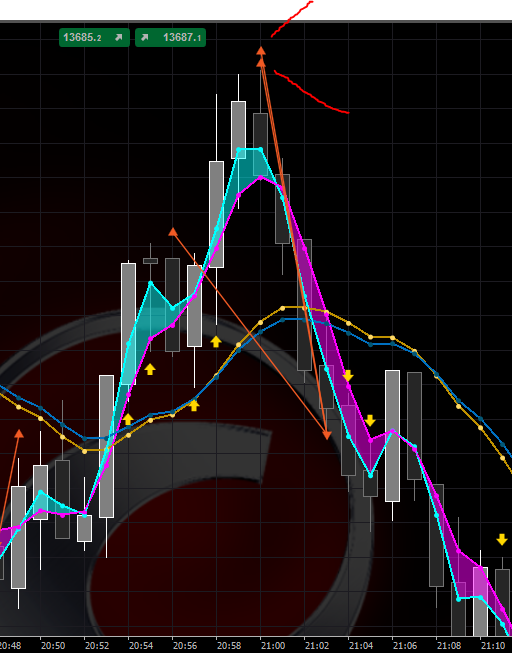Select the 21:04 time axis label
The image size is (512, 653).
[x=361, y=646]
